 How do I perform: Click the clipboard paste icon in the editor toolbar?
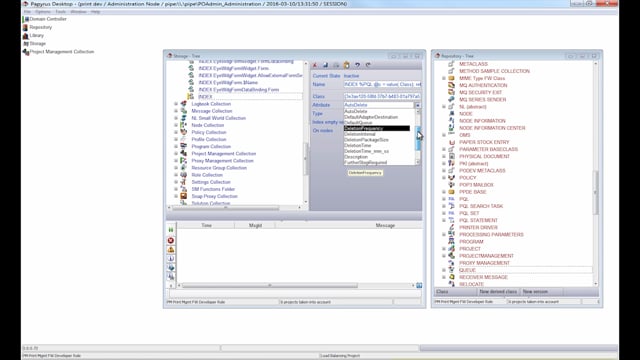click(x=347, y=65)
